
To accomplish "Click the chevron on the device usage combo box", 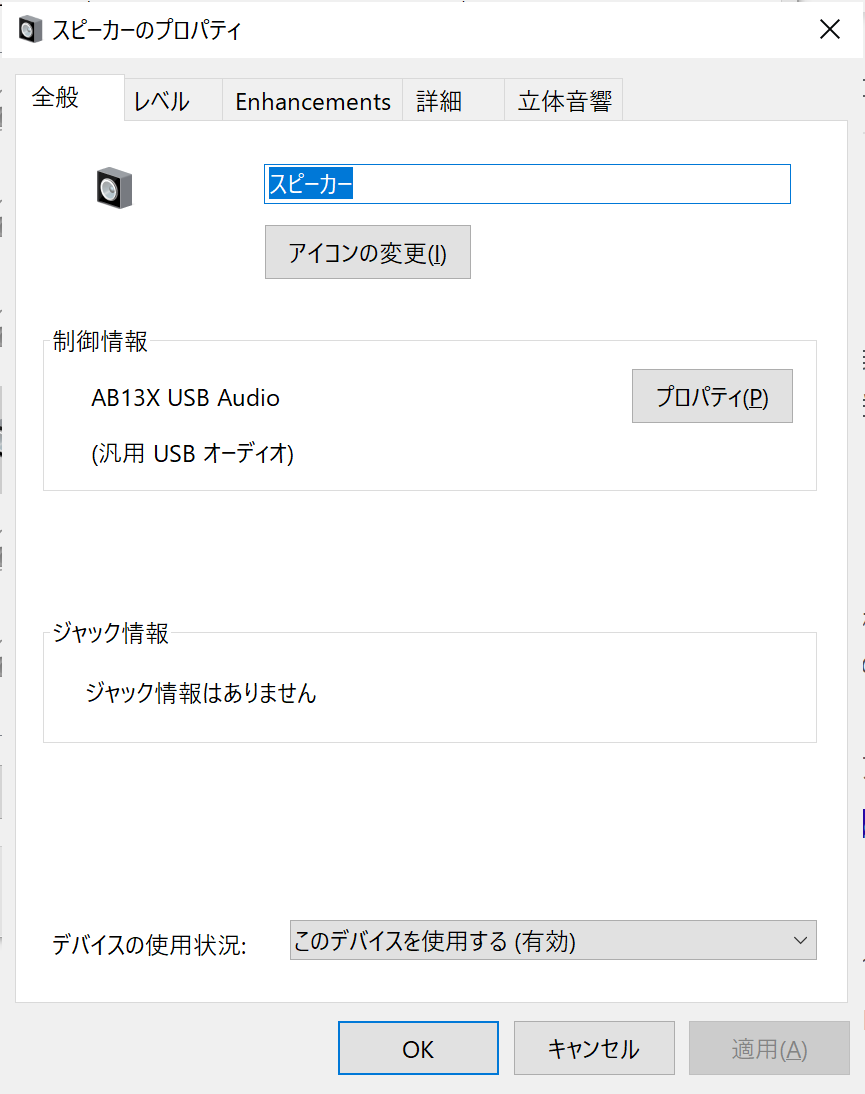I will pyautogui.click(x=799, y=940).
